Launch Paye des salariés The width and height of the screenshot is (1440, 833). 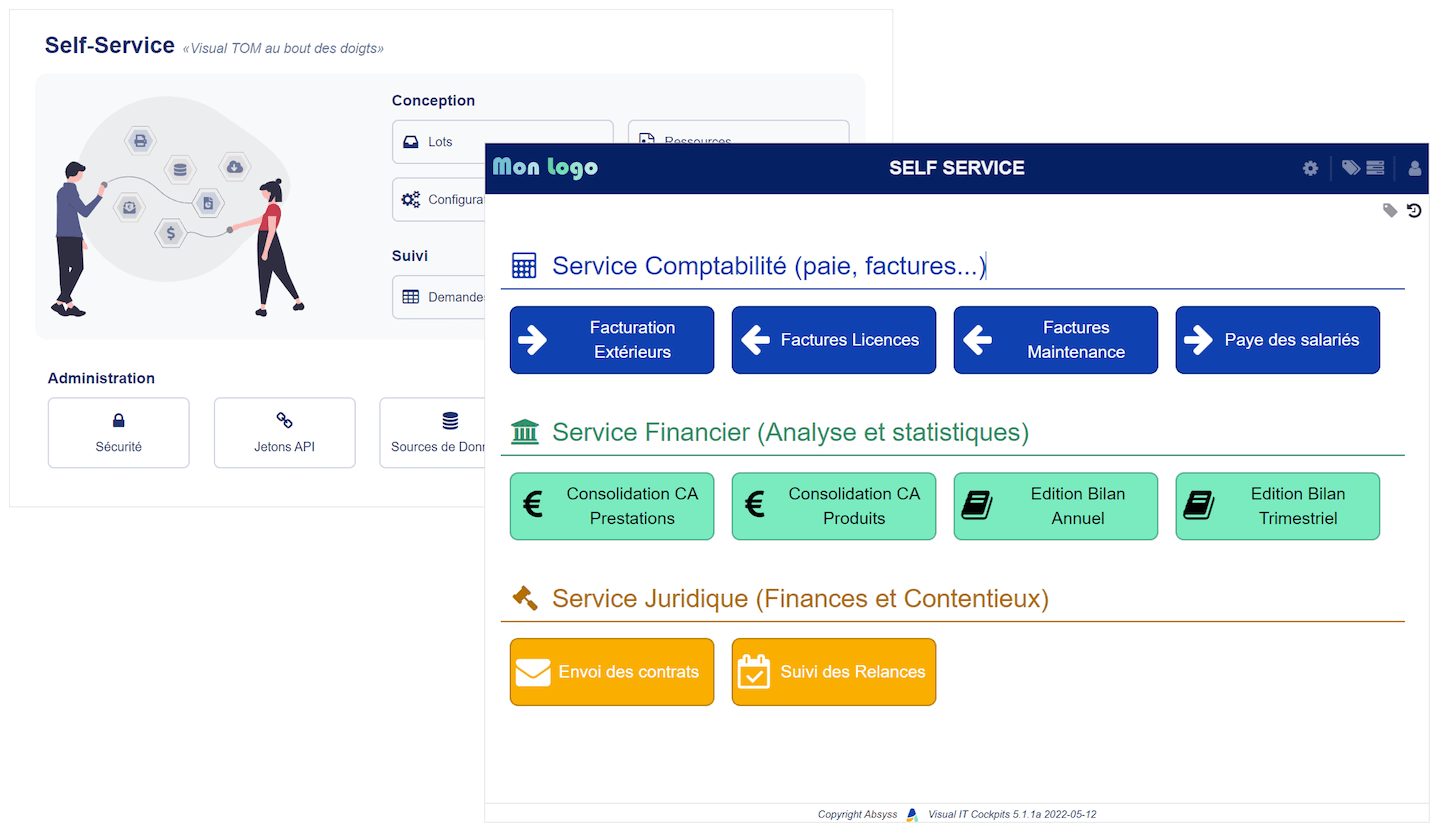(1277, 340)
